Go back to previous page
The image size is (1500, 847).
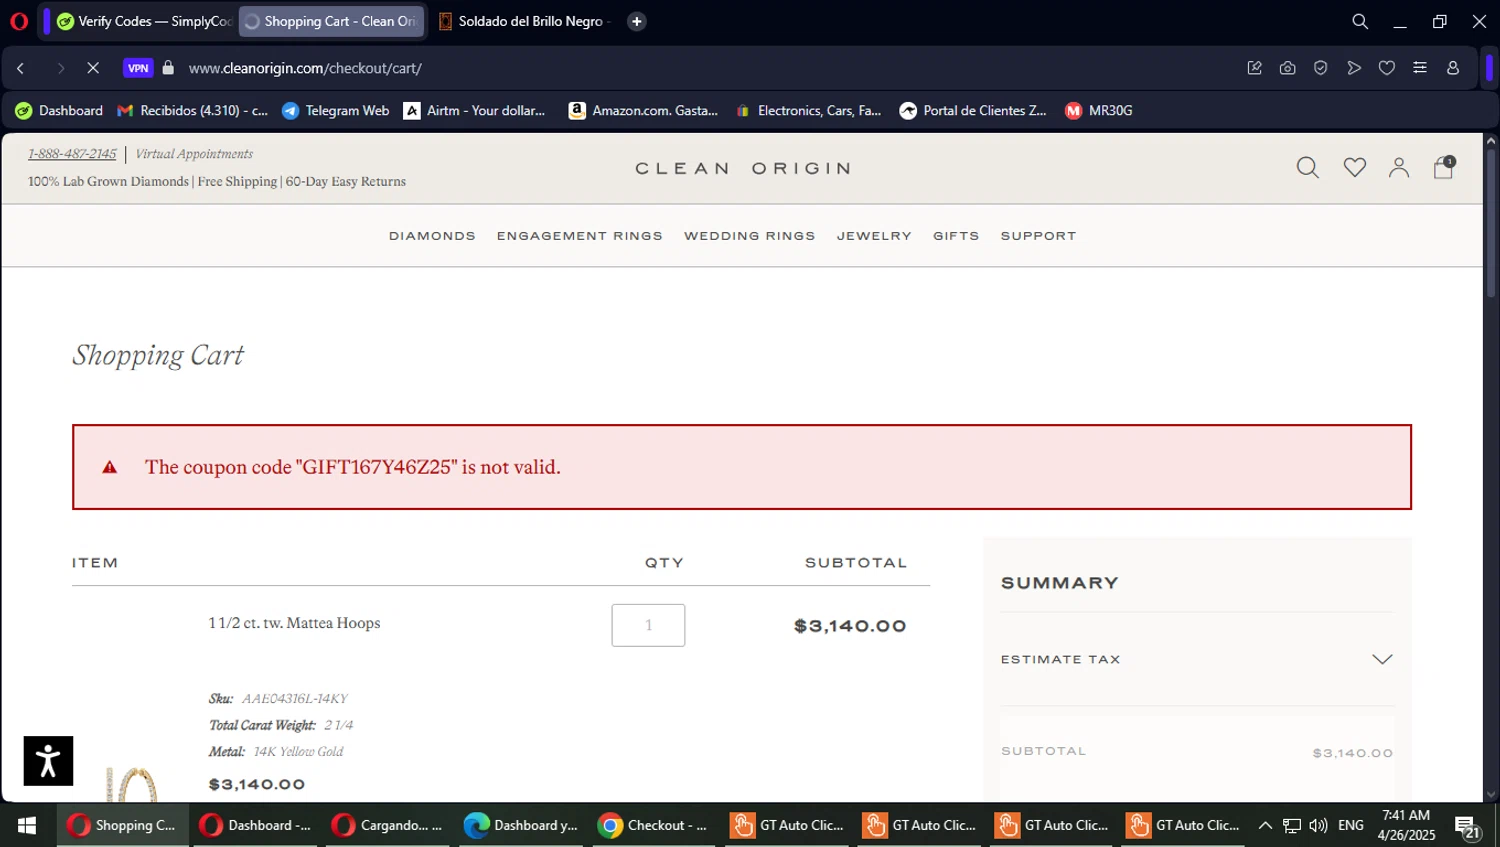21,68
